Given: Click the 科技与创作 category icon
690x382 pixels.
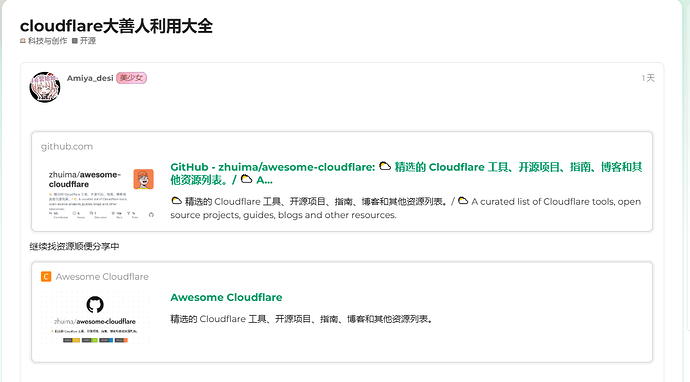Looking at the screenshot, I should pyautogui.click(x=23, y=41).
